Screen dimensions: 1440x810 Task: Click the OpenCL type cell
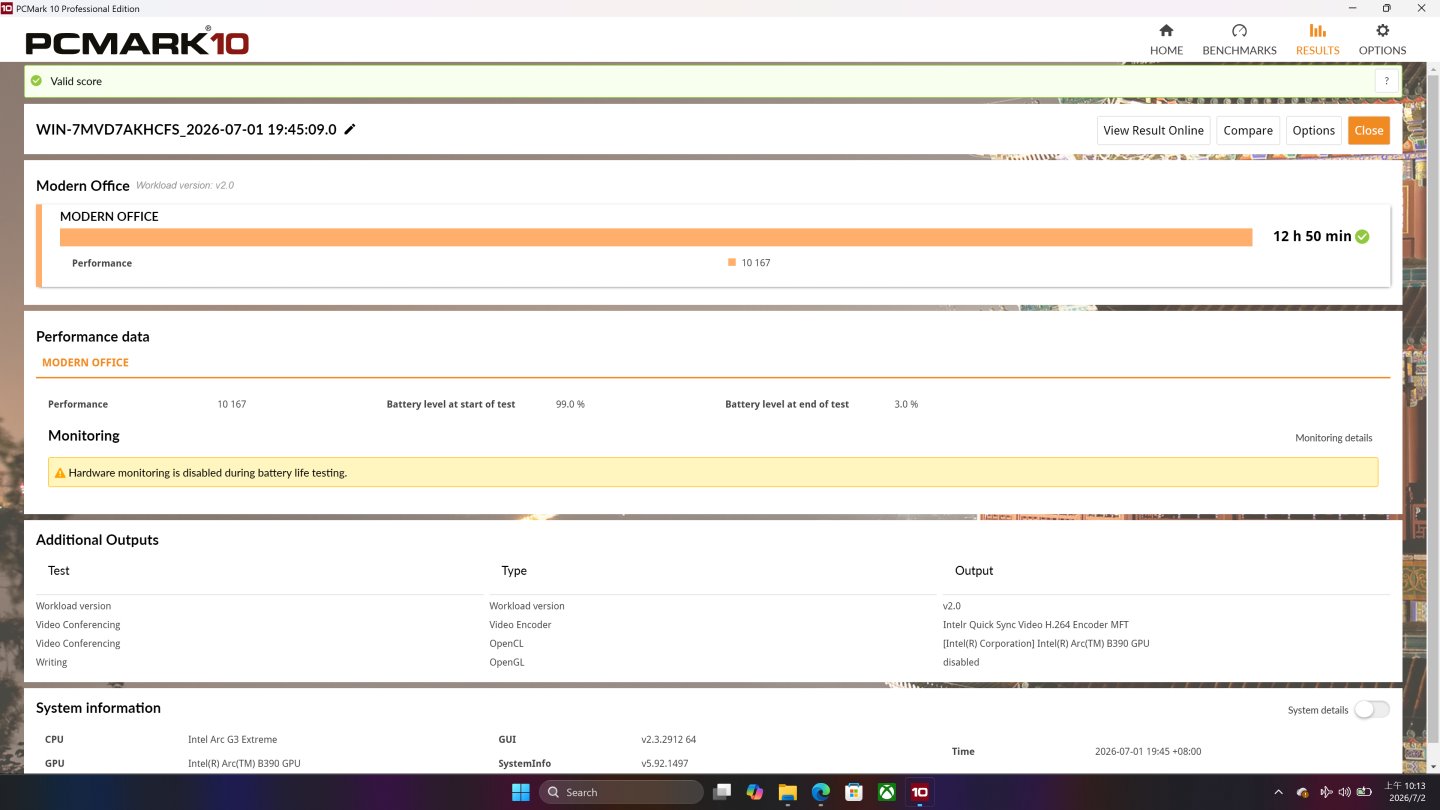[506, 644]
